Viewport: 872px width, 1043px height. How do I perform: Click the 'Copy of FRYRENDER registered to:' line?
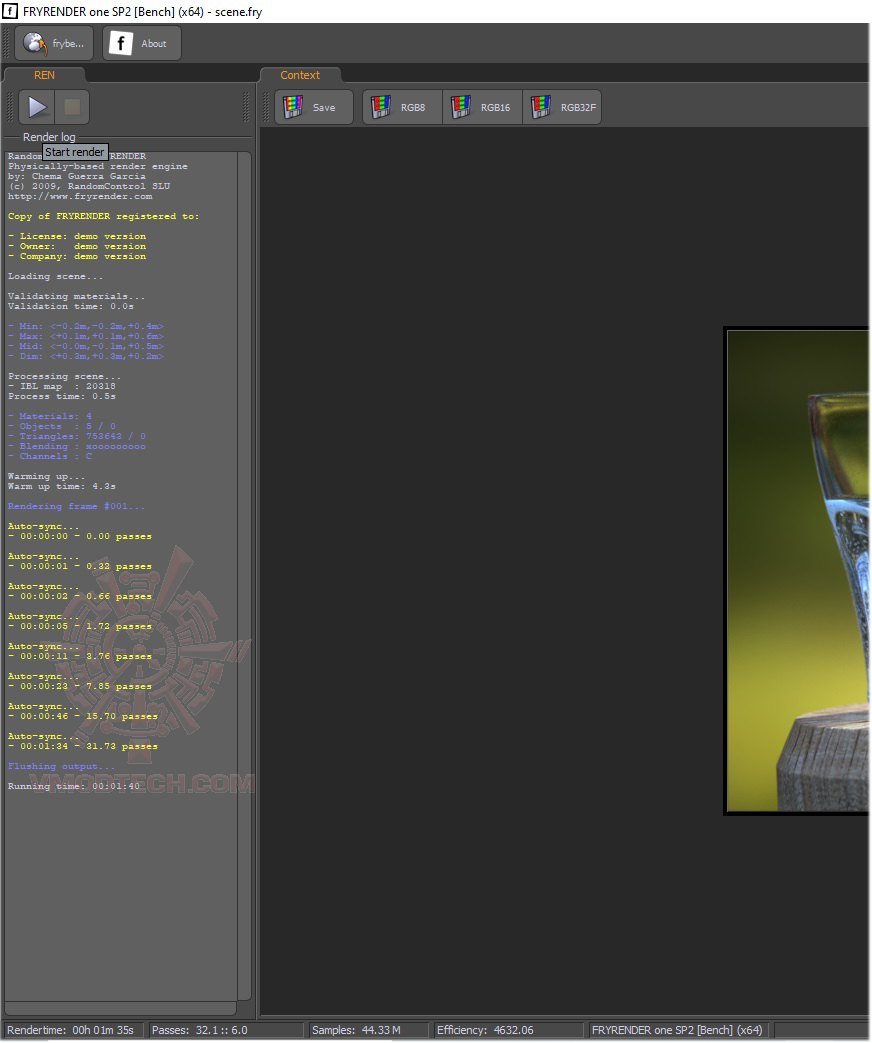(x=103, y=217)
